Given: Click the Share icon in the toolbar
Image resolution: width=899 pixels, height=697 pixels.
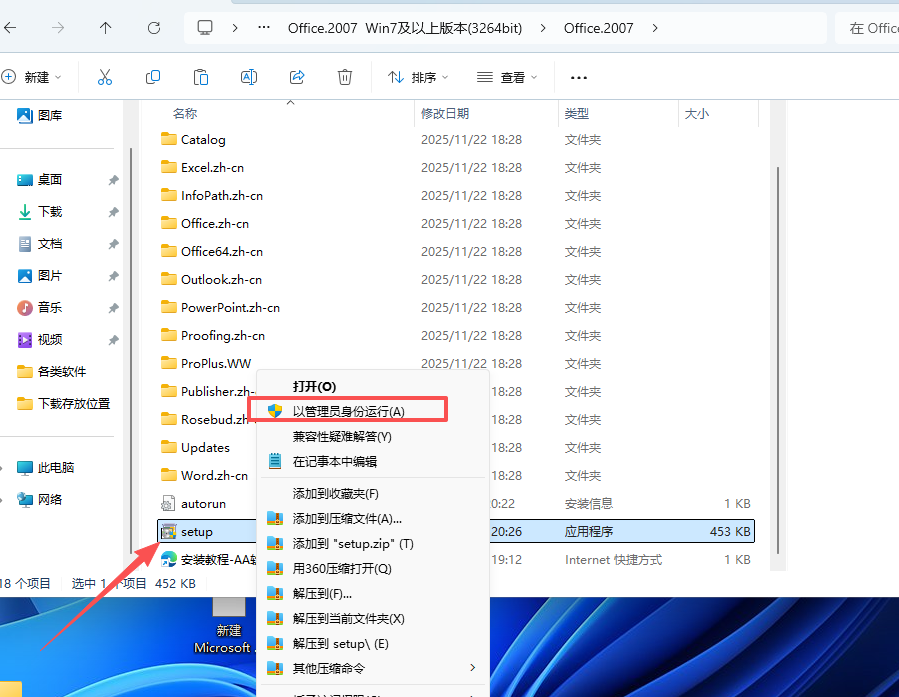Looking at the screenshot, I should coord(296,77).
